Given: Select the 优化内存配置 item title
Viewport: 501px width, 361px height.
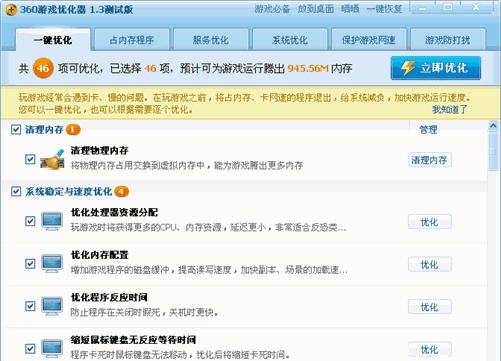Looking at the screenshot, I should point(99,255).
